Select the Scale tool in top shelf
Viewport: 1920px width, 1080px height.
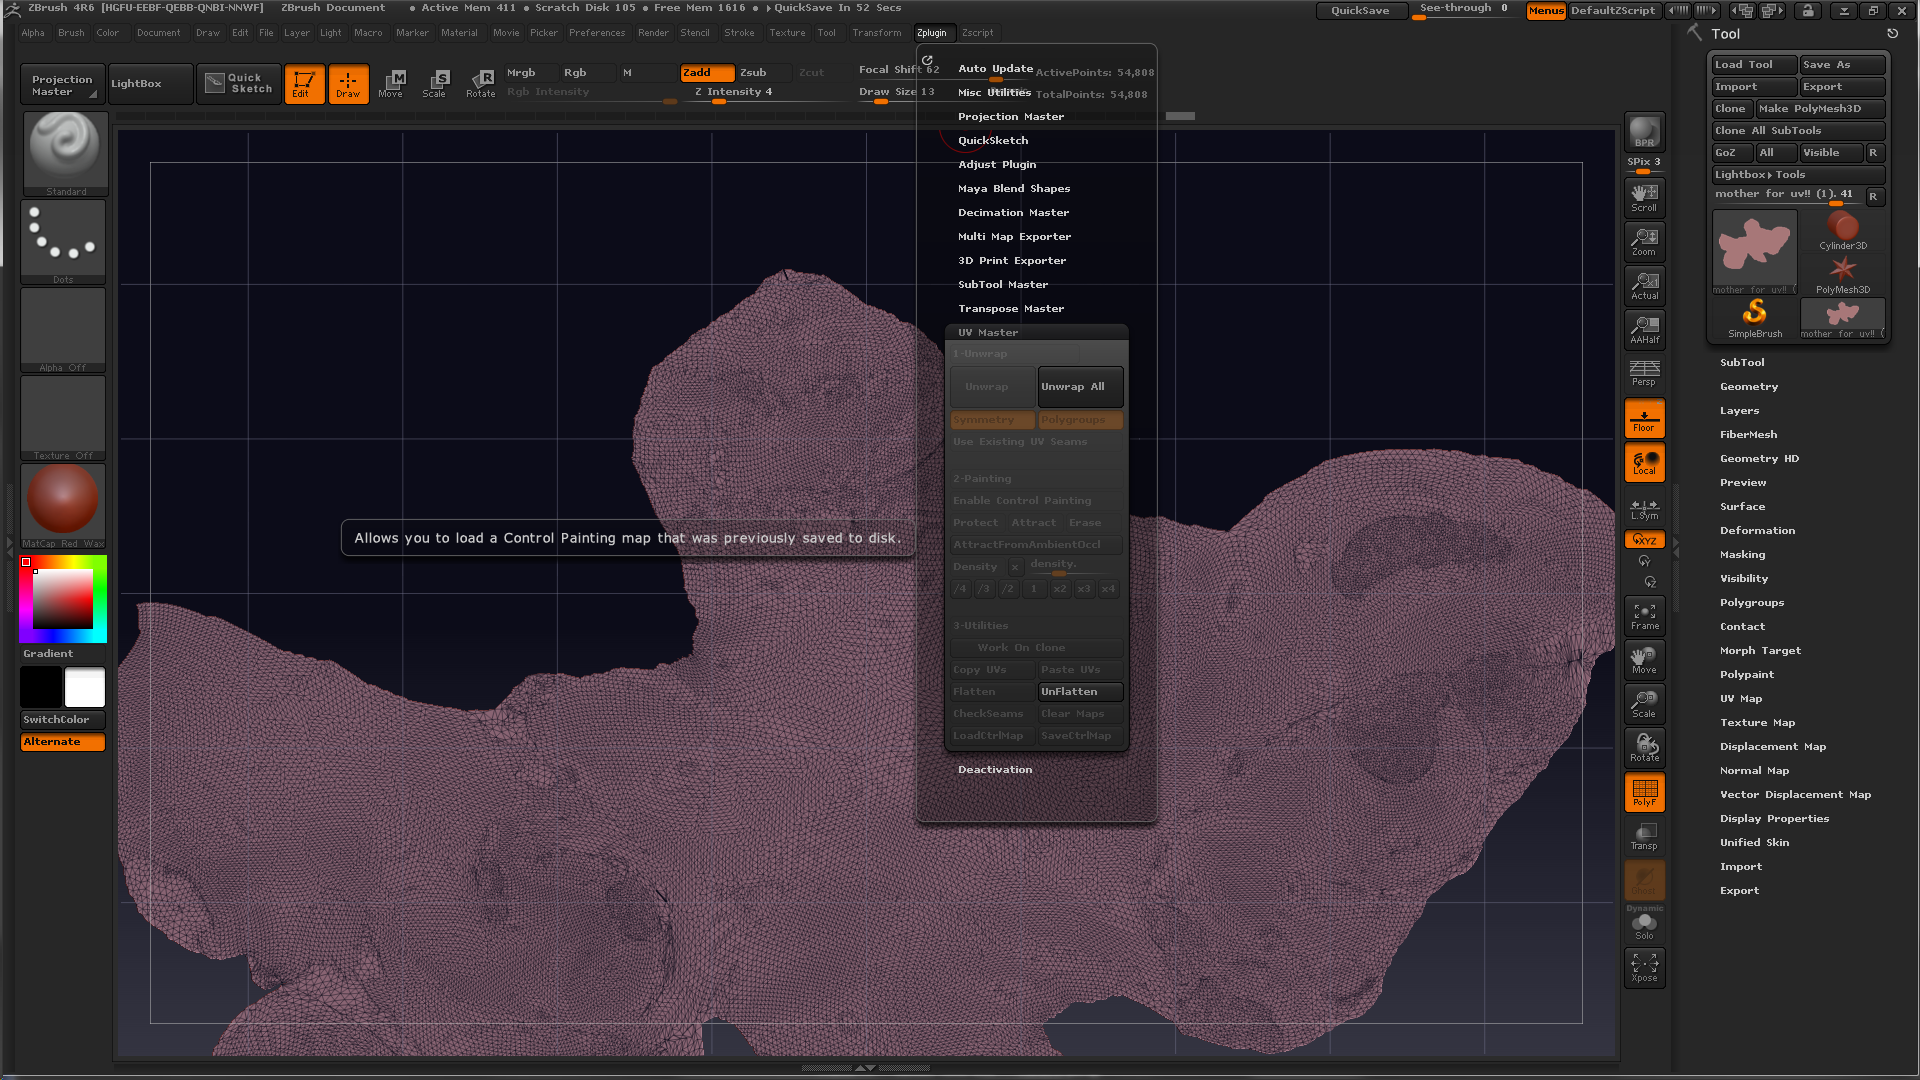coord(435,84)
